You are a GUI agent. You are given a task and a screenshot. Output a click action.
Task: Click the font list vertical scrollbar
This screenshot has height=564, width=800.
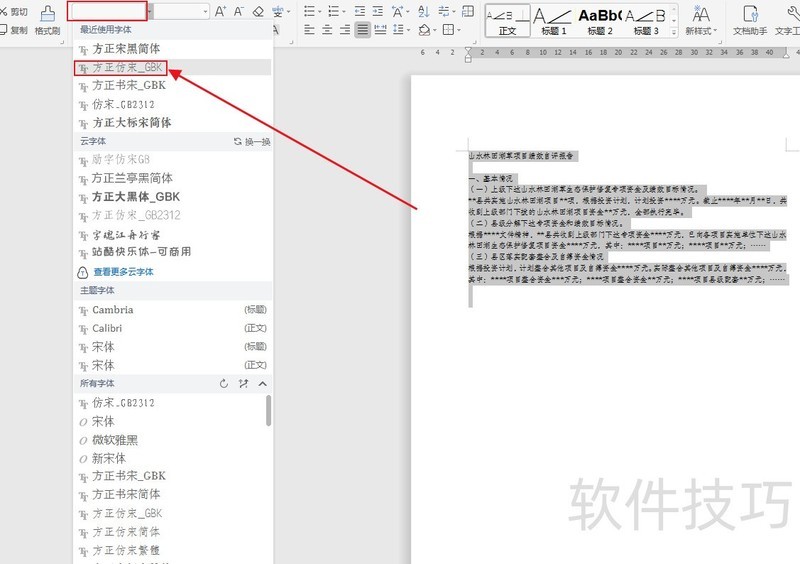268,411
